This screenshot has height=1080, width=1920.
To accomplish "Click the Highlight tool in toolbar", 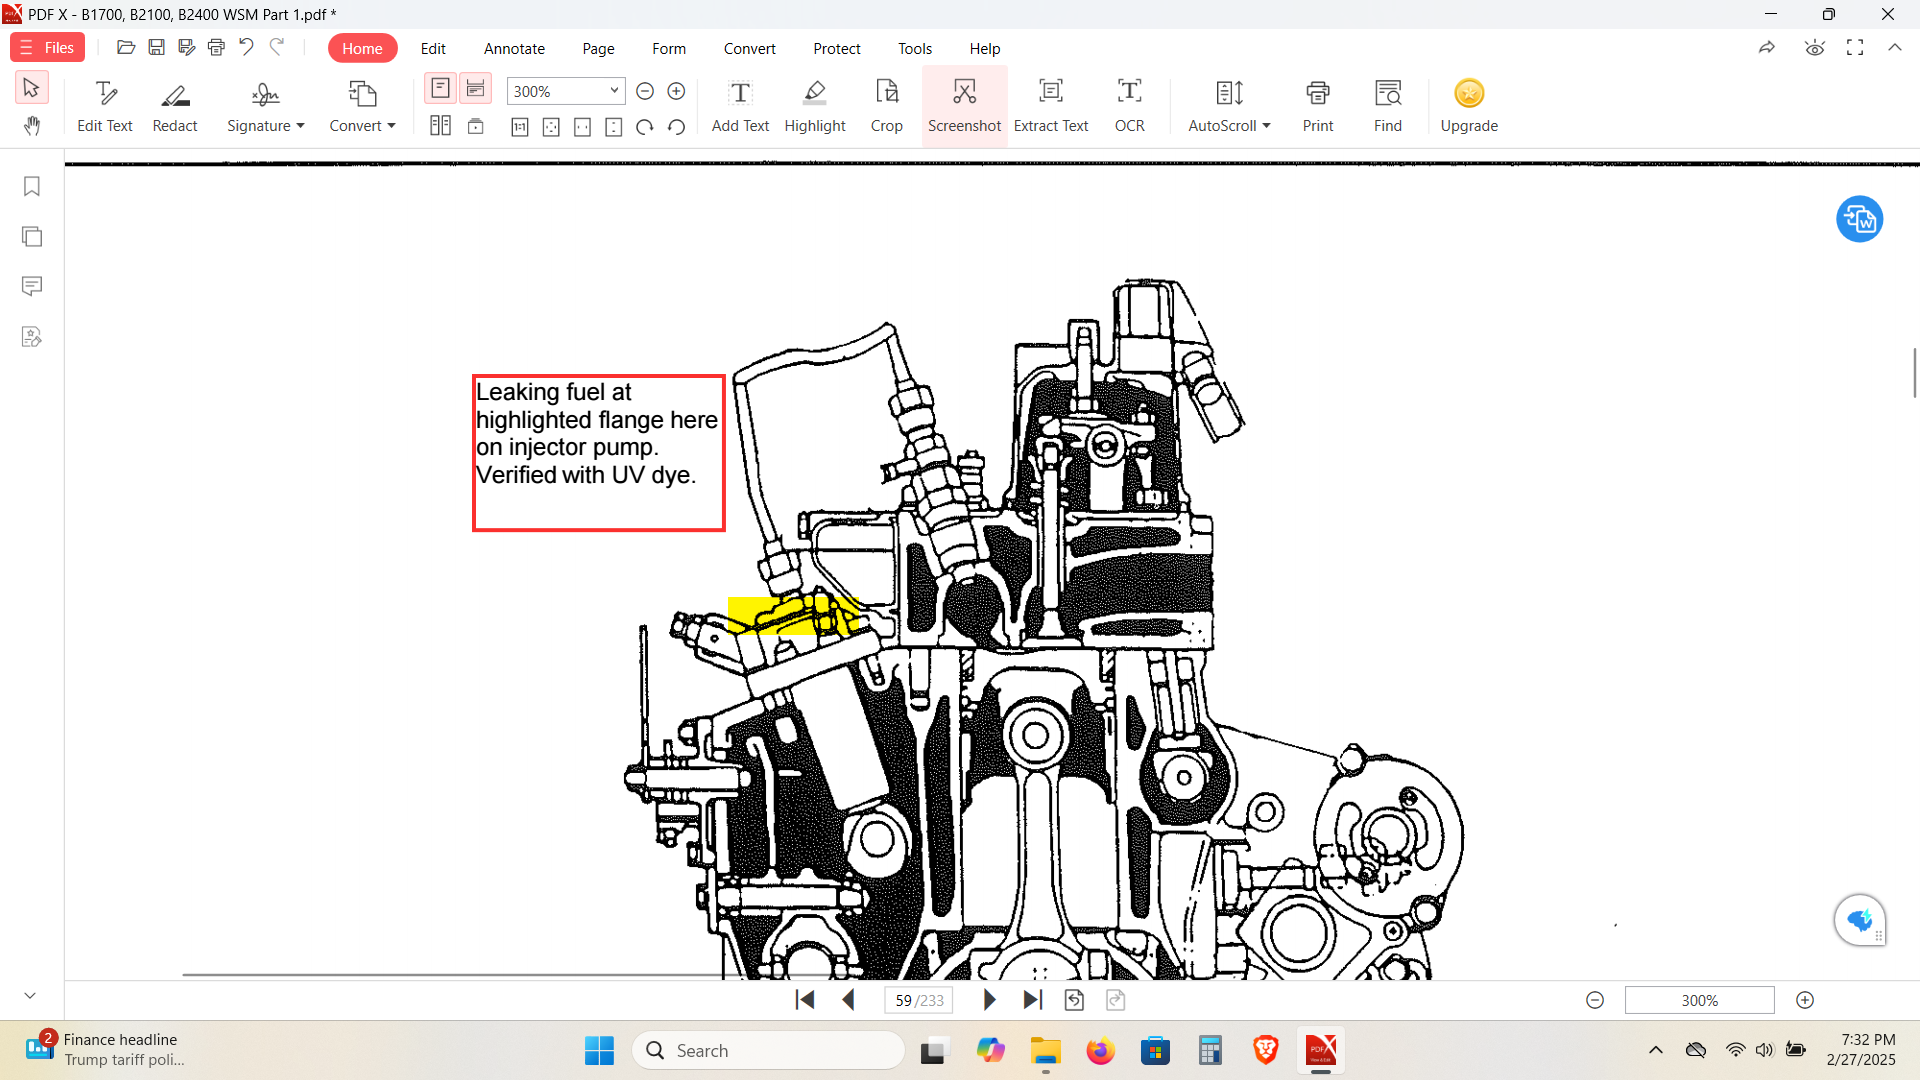I will [x=814, y=104].
